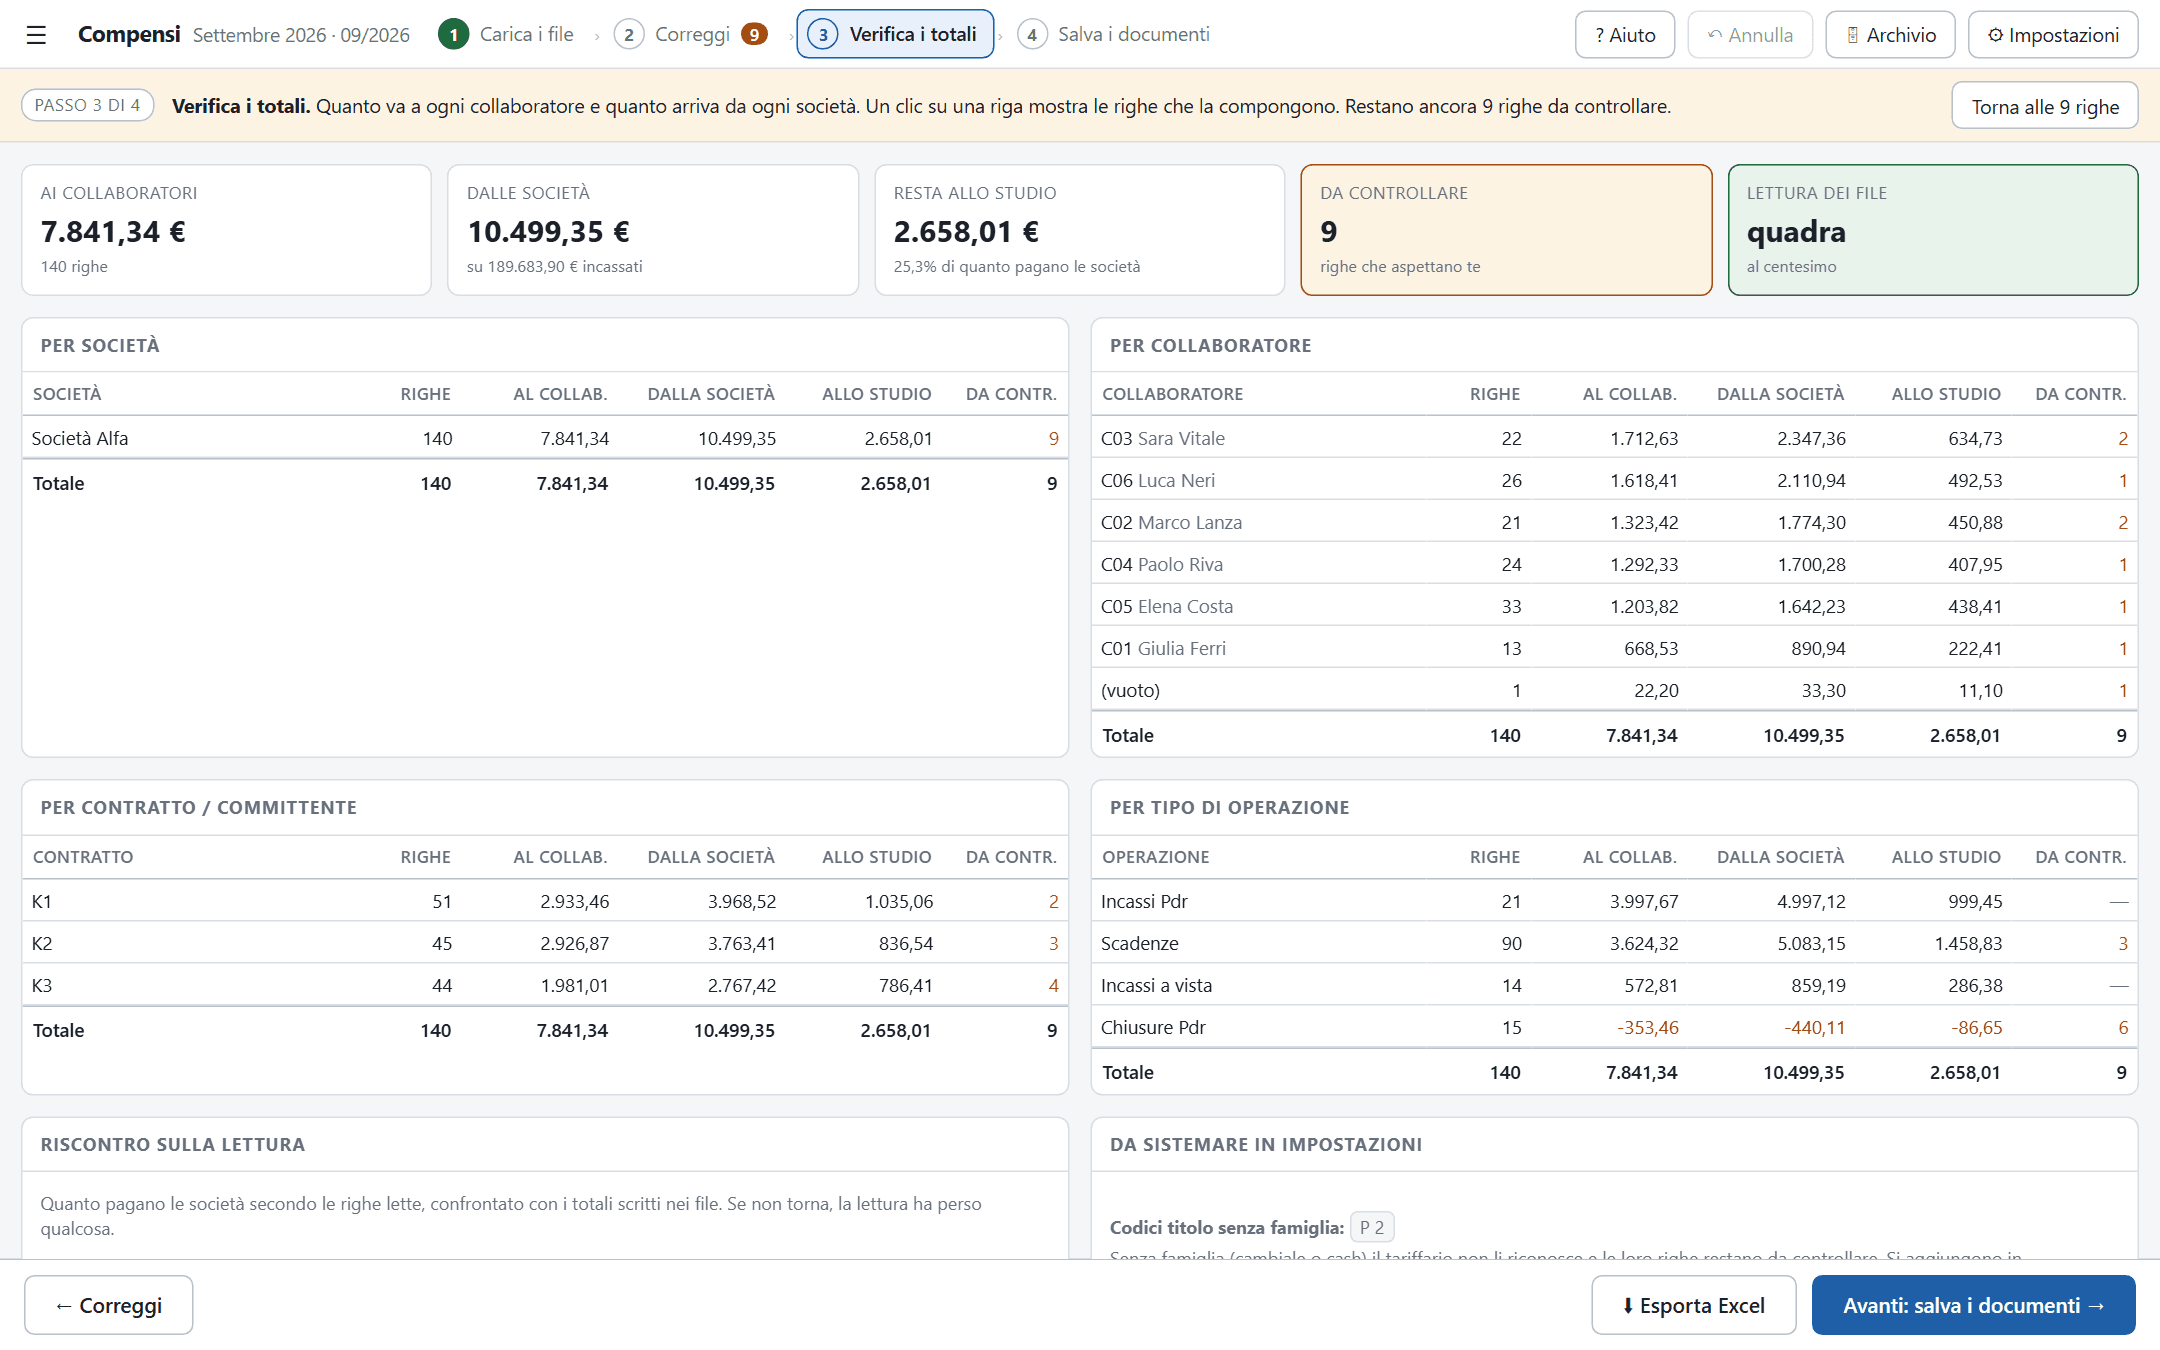The width and height of the screenshot is (2160, 1350).
Task: Open the hamburger menu icon
Action: (36, 35)
